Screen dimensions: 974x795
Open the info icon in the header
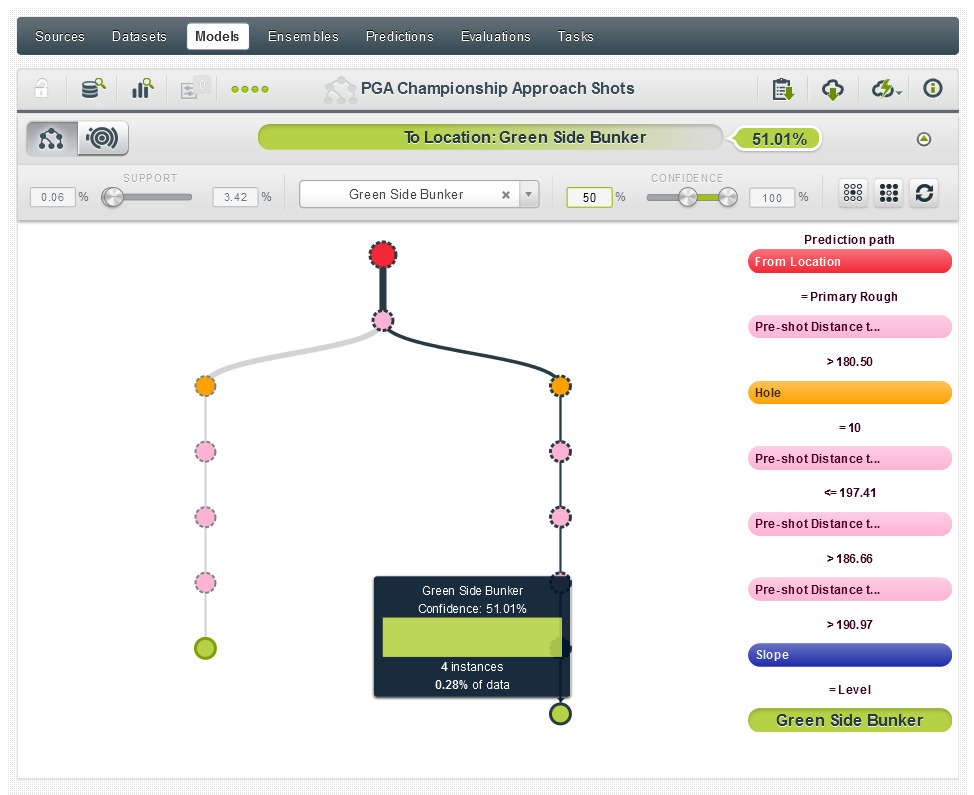pyautogui.click(x=932, y=88)
